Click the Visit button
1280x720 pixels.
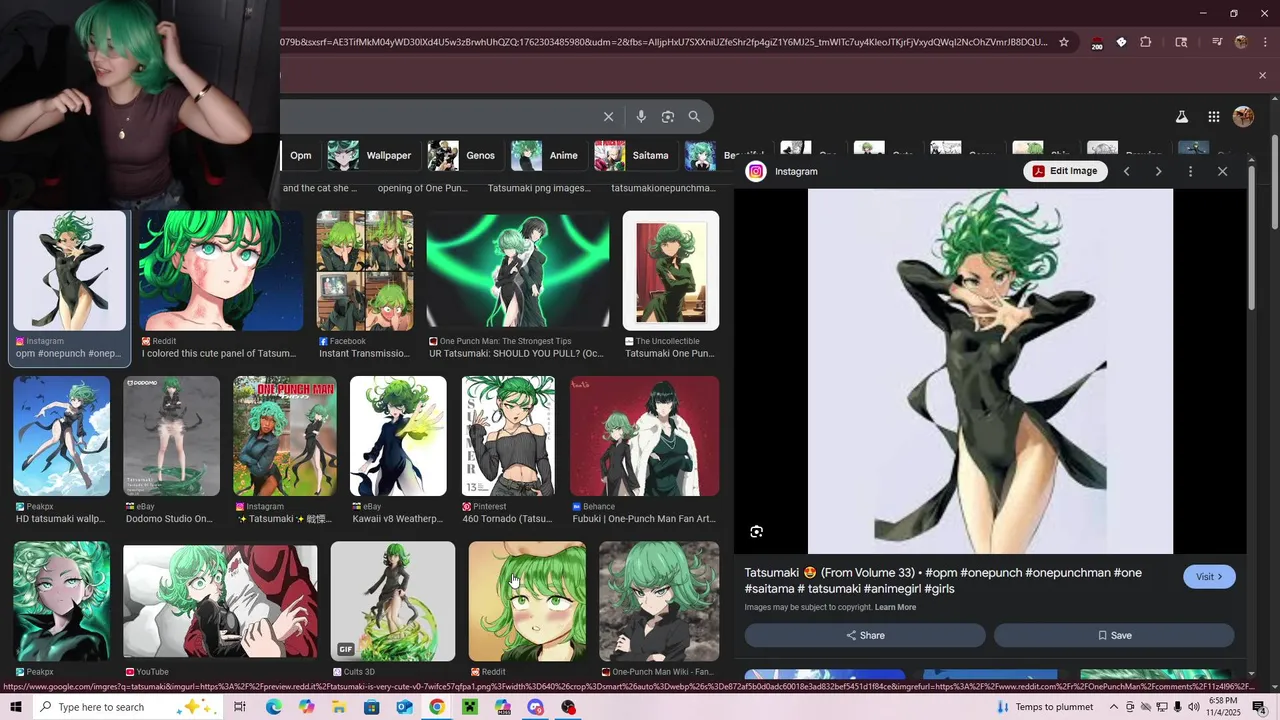pos(1209,577)
